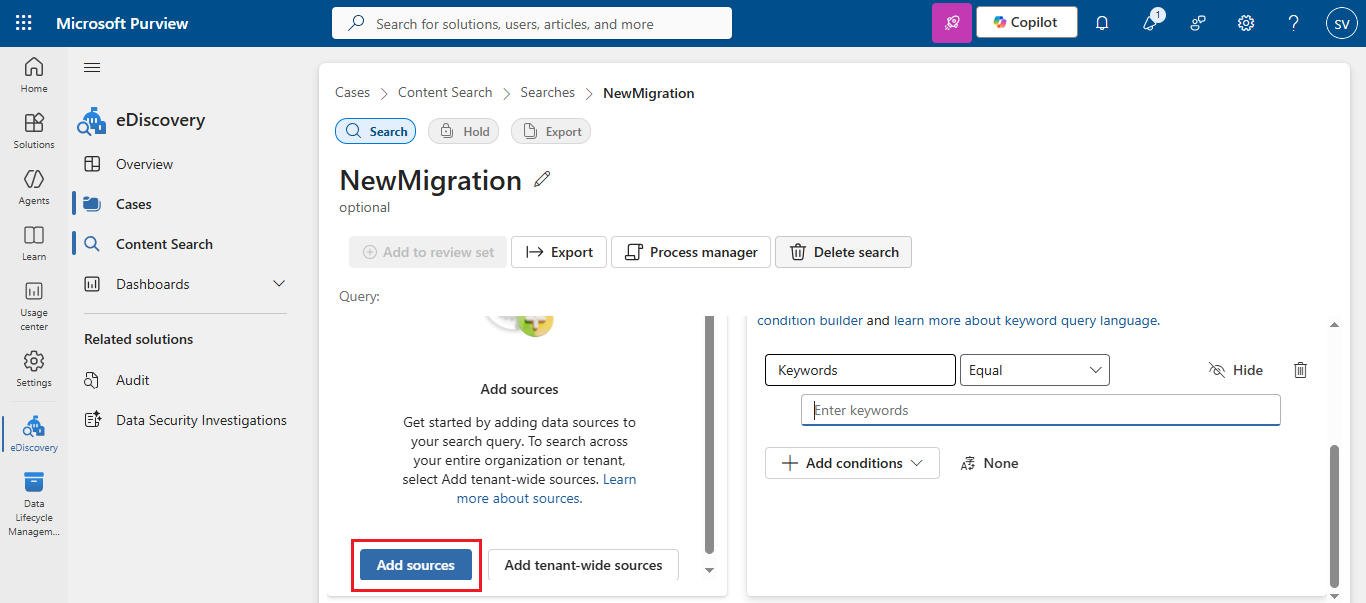This screenshot has height=603, width=1366.
Task: Click the Searches breadcrumb
Action: point(547,92)
